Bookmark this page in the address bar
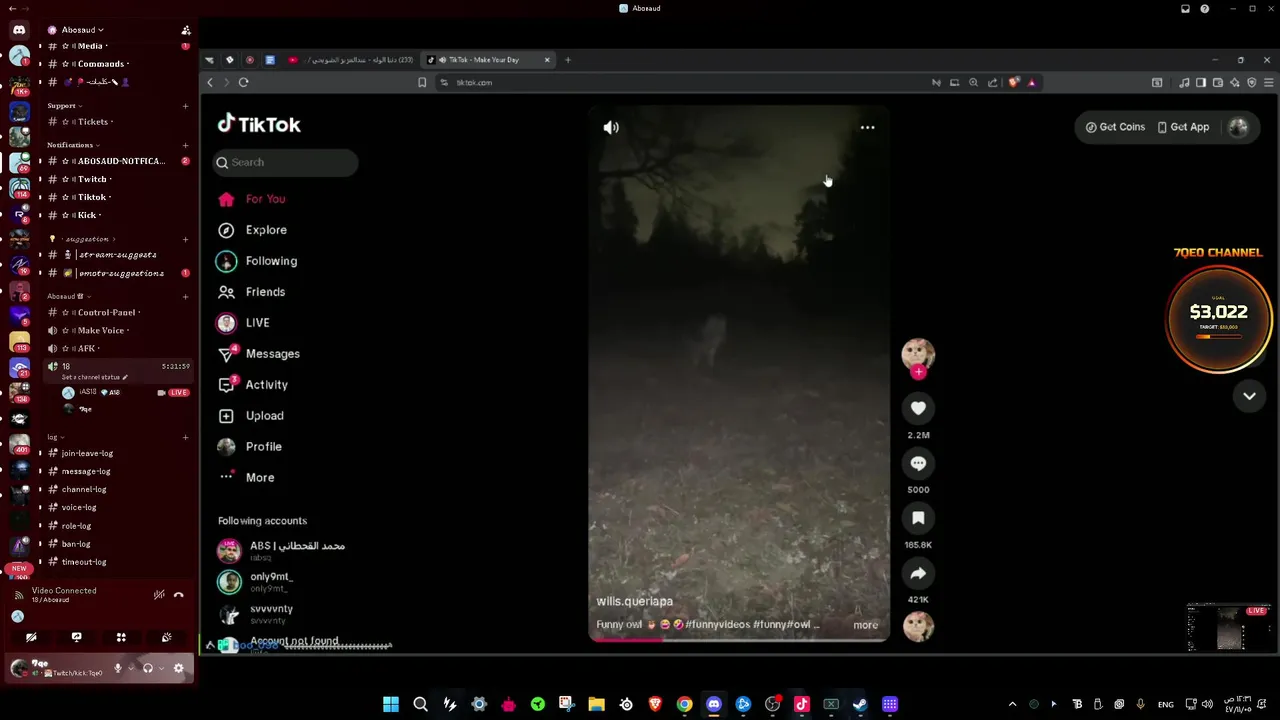 point(422,82)
